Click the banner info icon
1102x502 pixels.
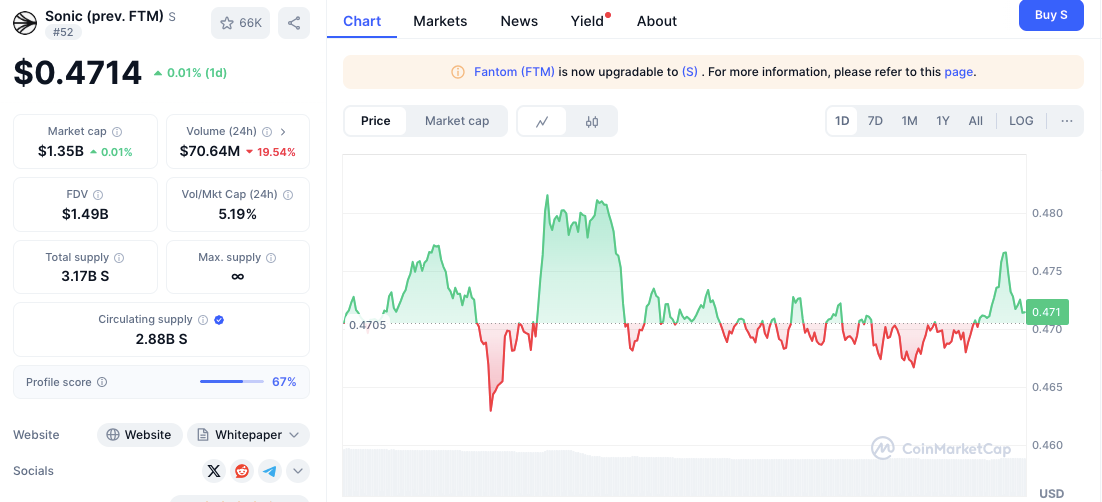pyautogui.click(x=458, y=72)
